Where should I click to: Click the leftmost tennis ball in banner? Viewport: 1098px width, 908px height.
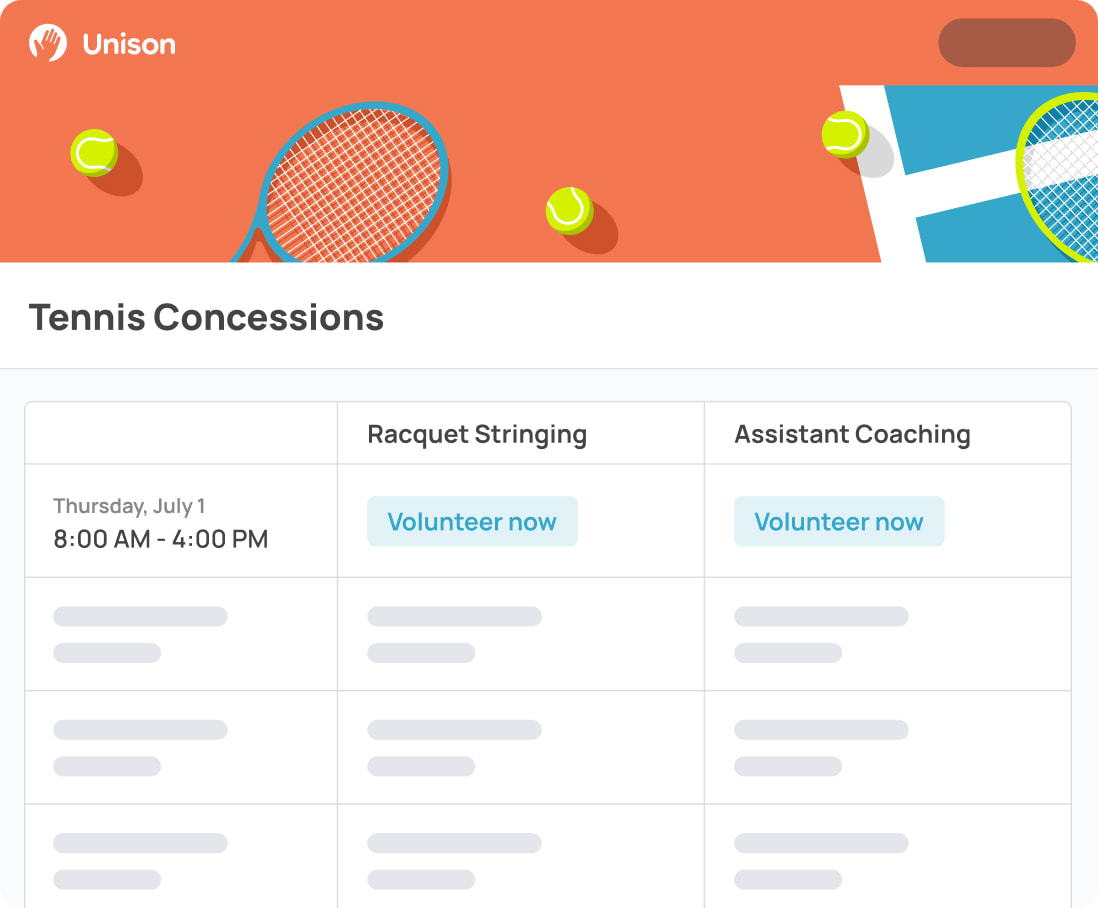point(94,153)
